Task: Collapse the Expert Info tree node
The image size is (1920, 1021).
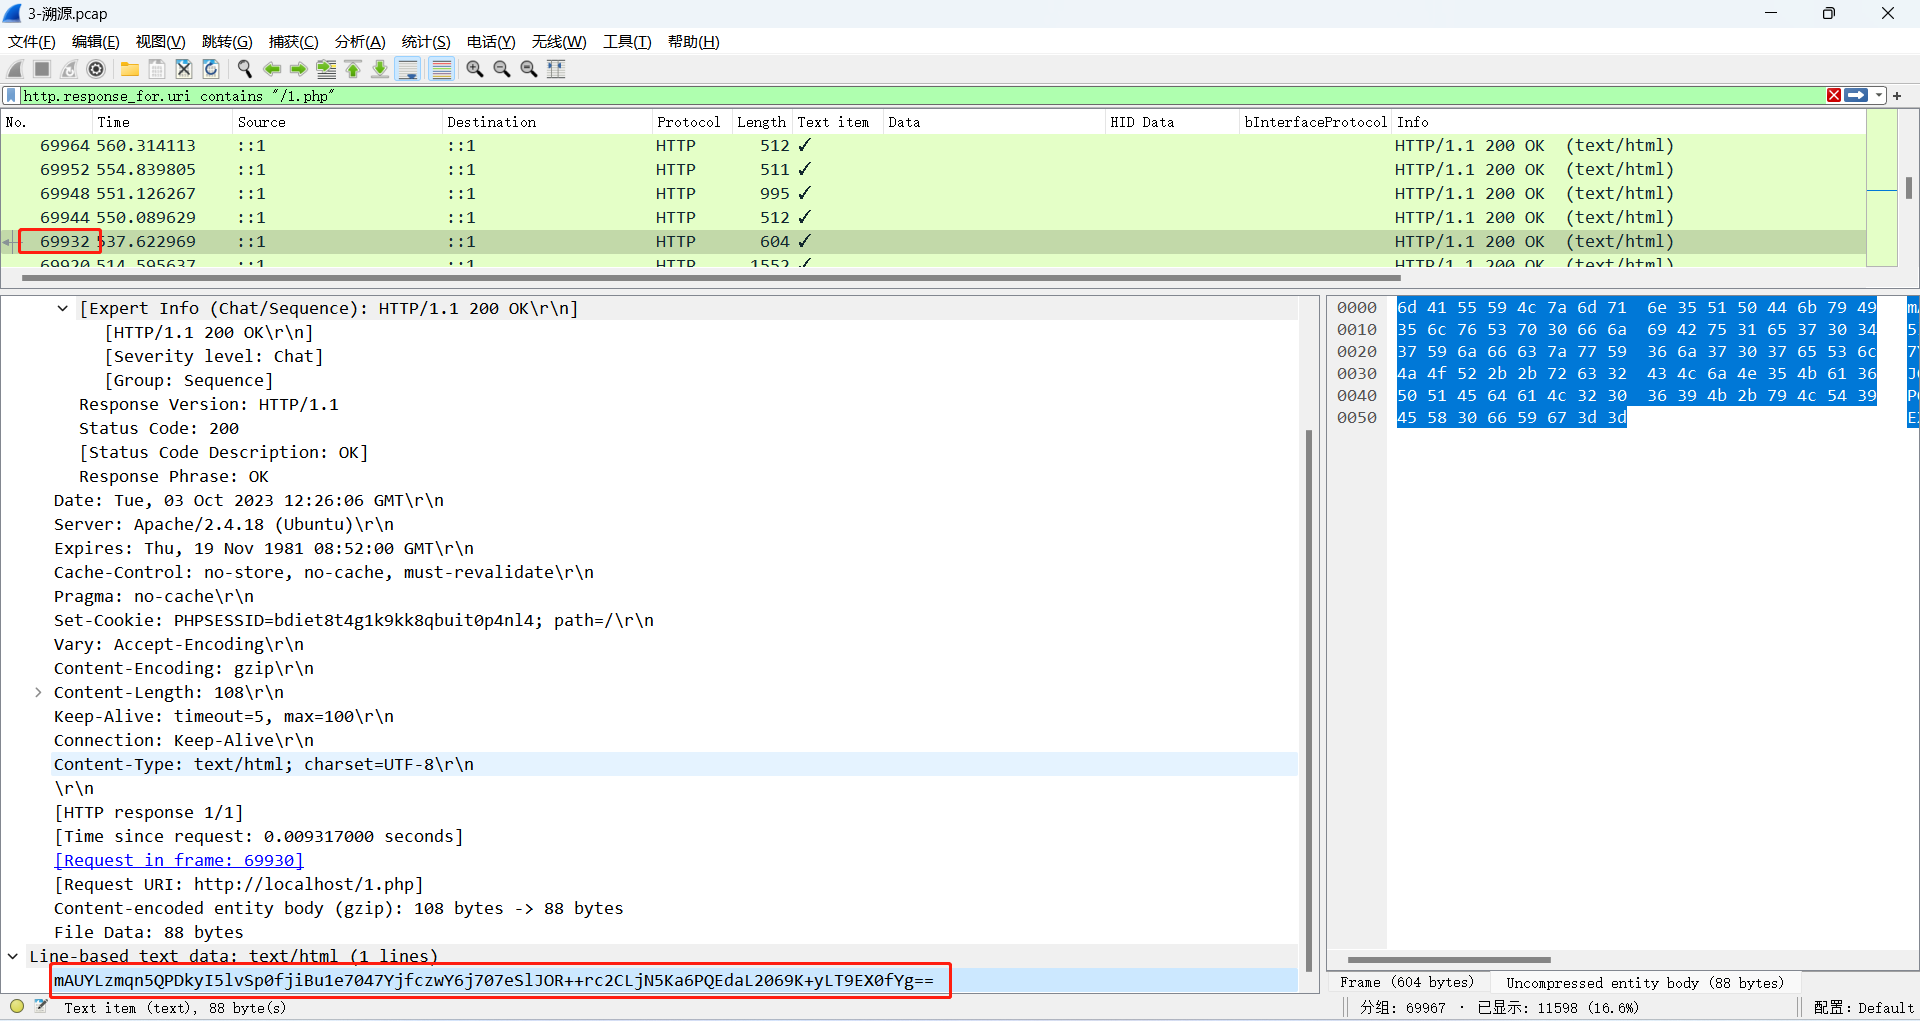Action: point(63,309)
